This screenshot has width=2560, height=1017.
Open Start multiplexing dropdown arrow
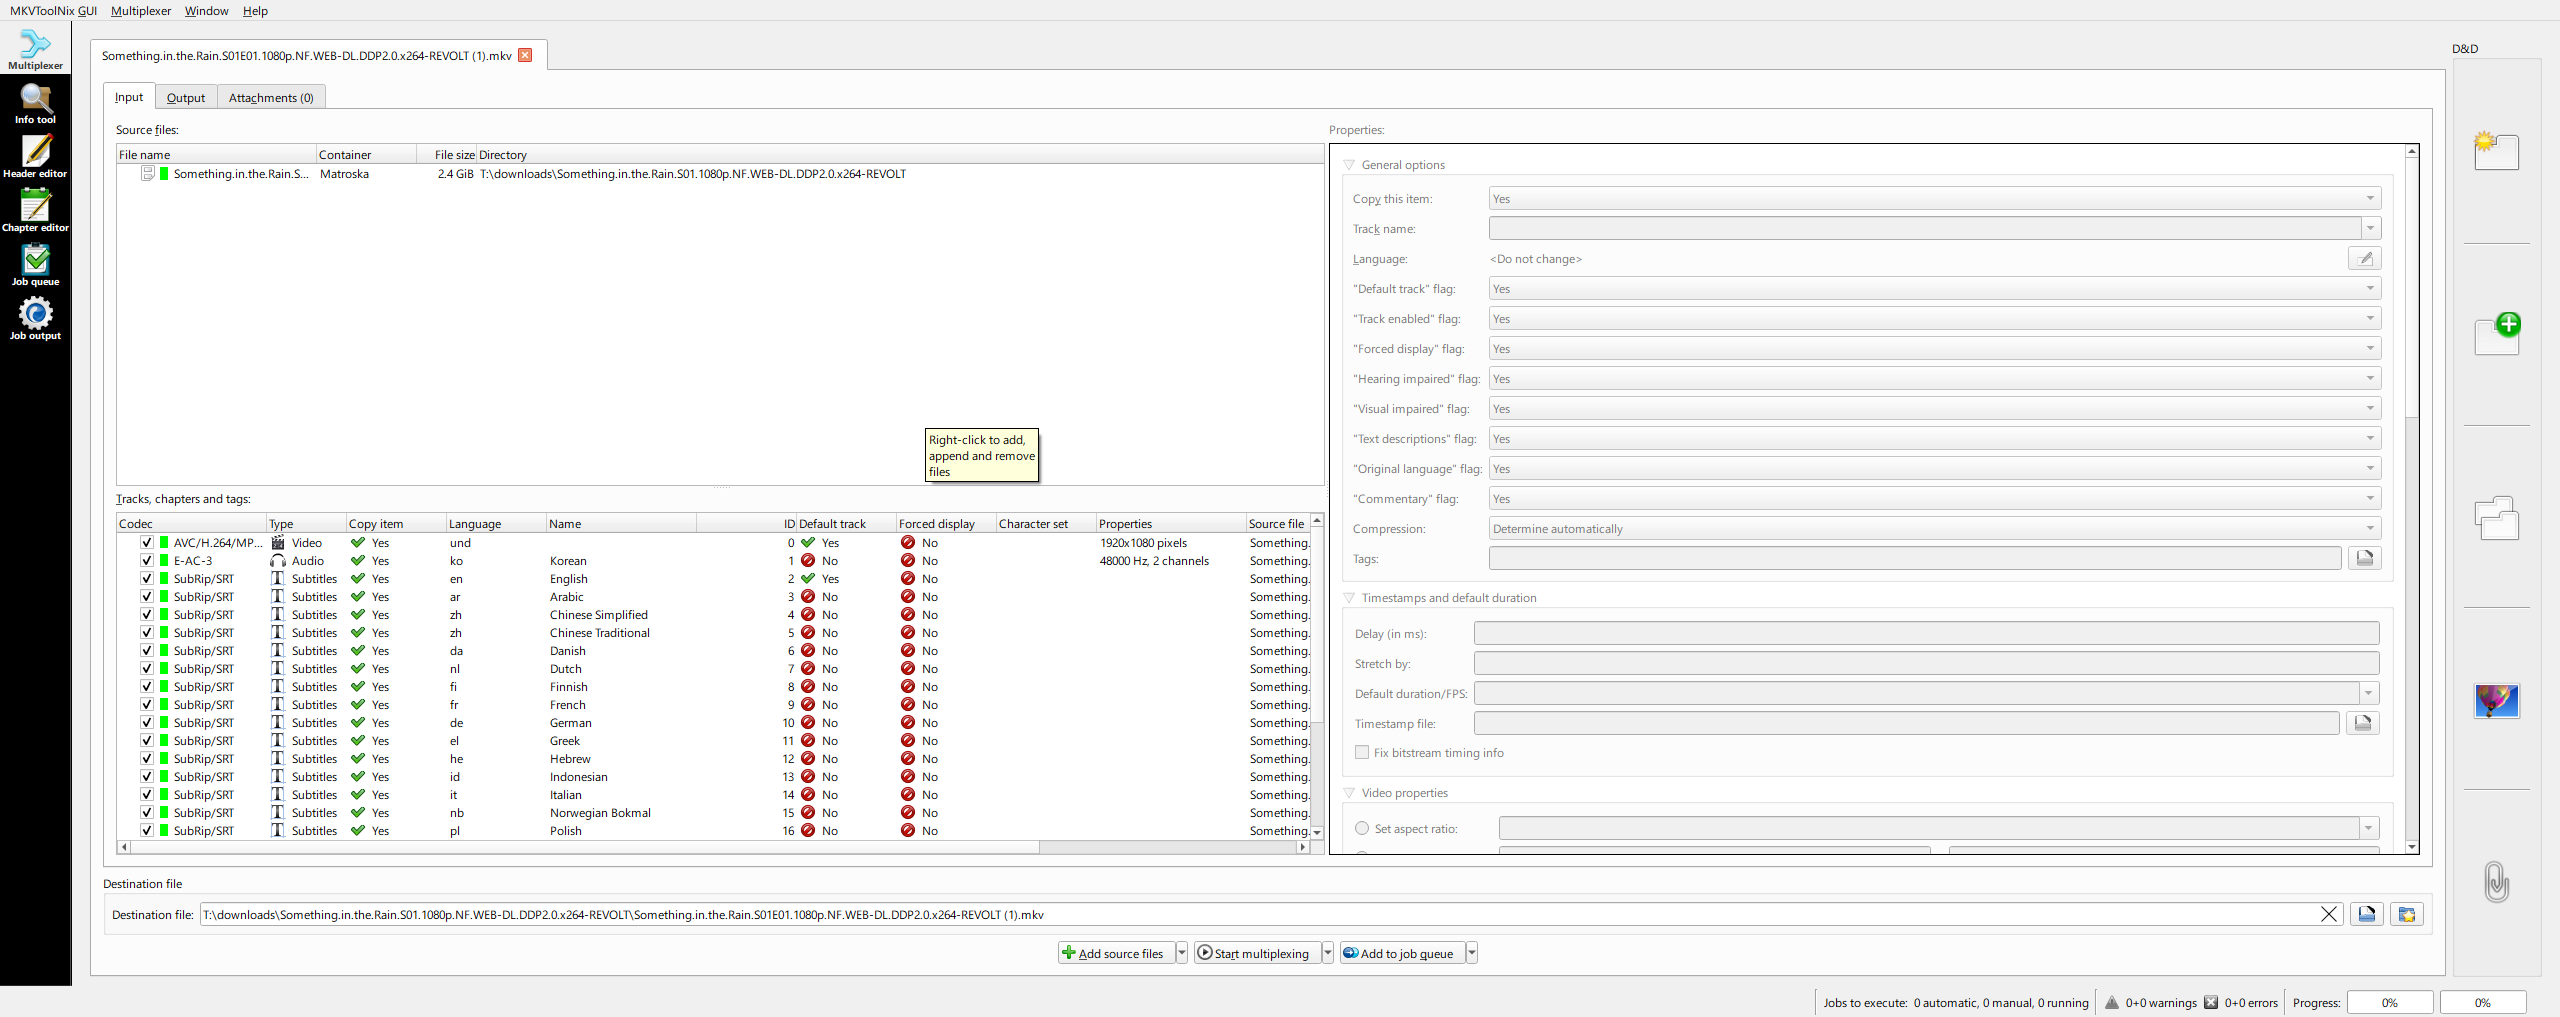click(x=1328, y=953)
